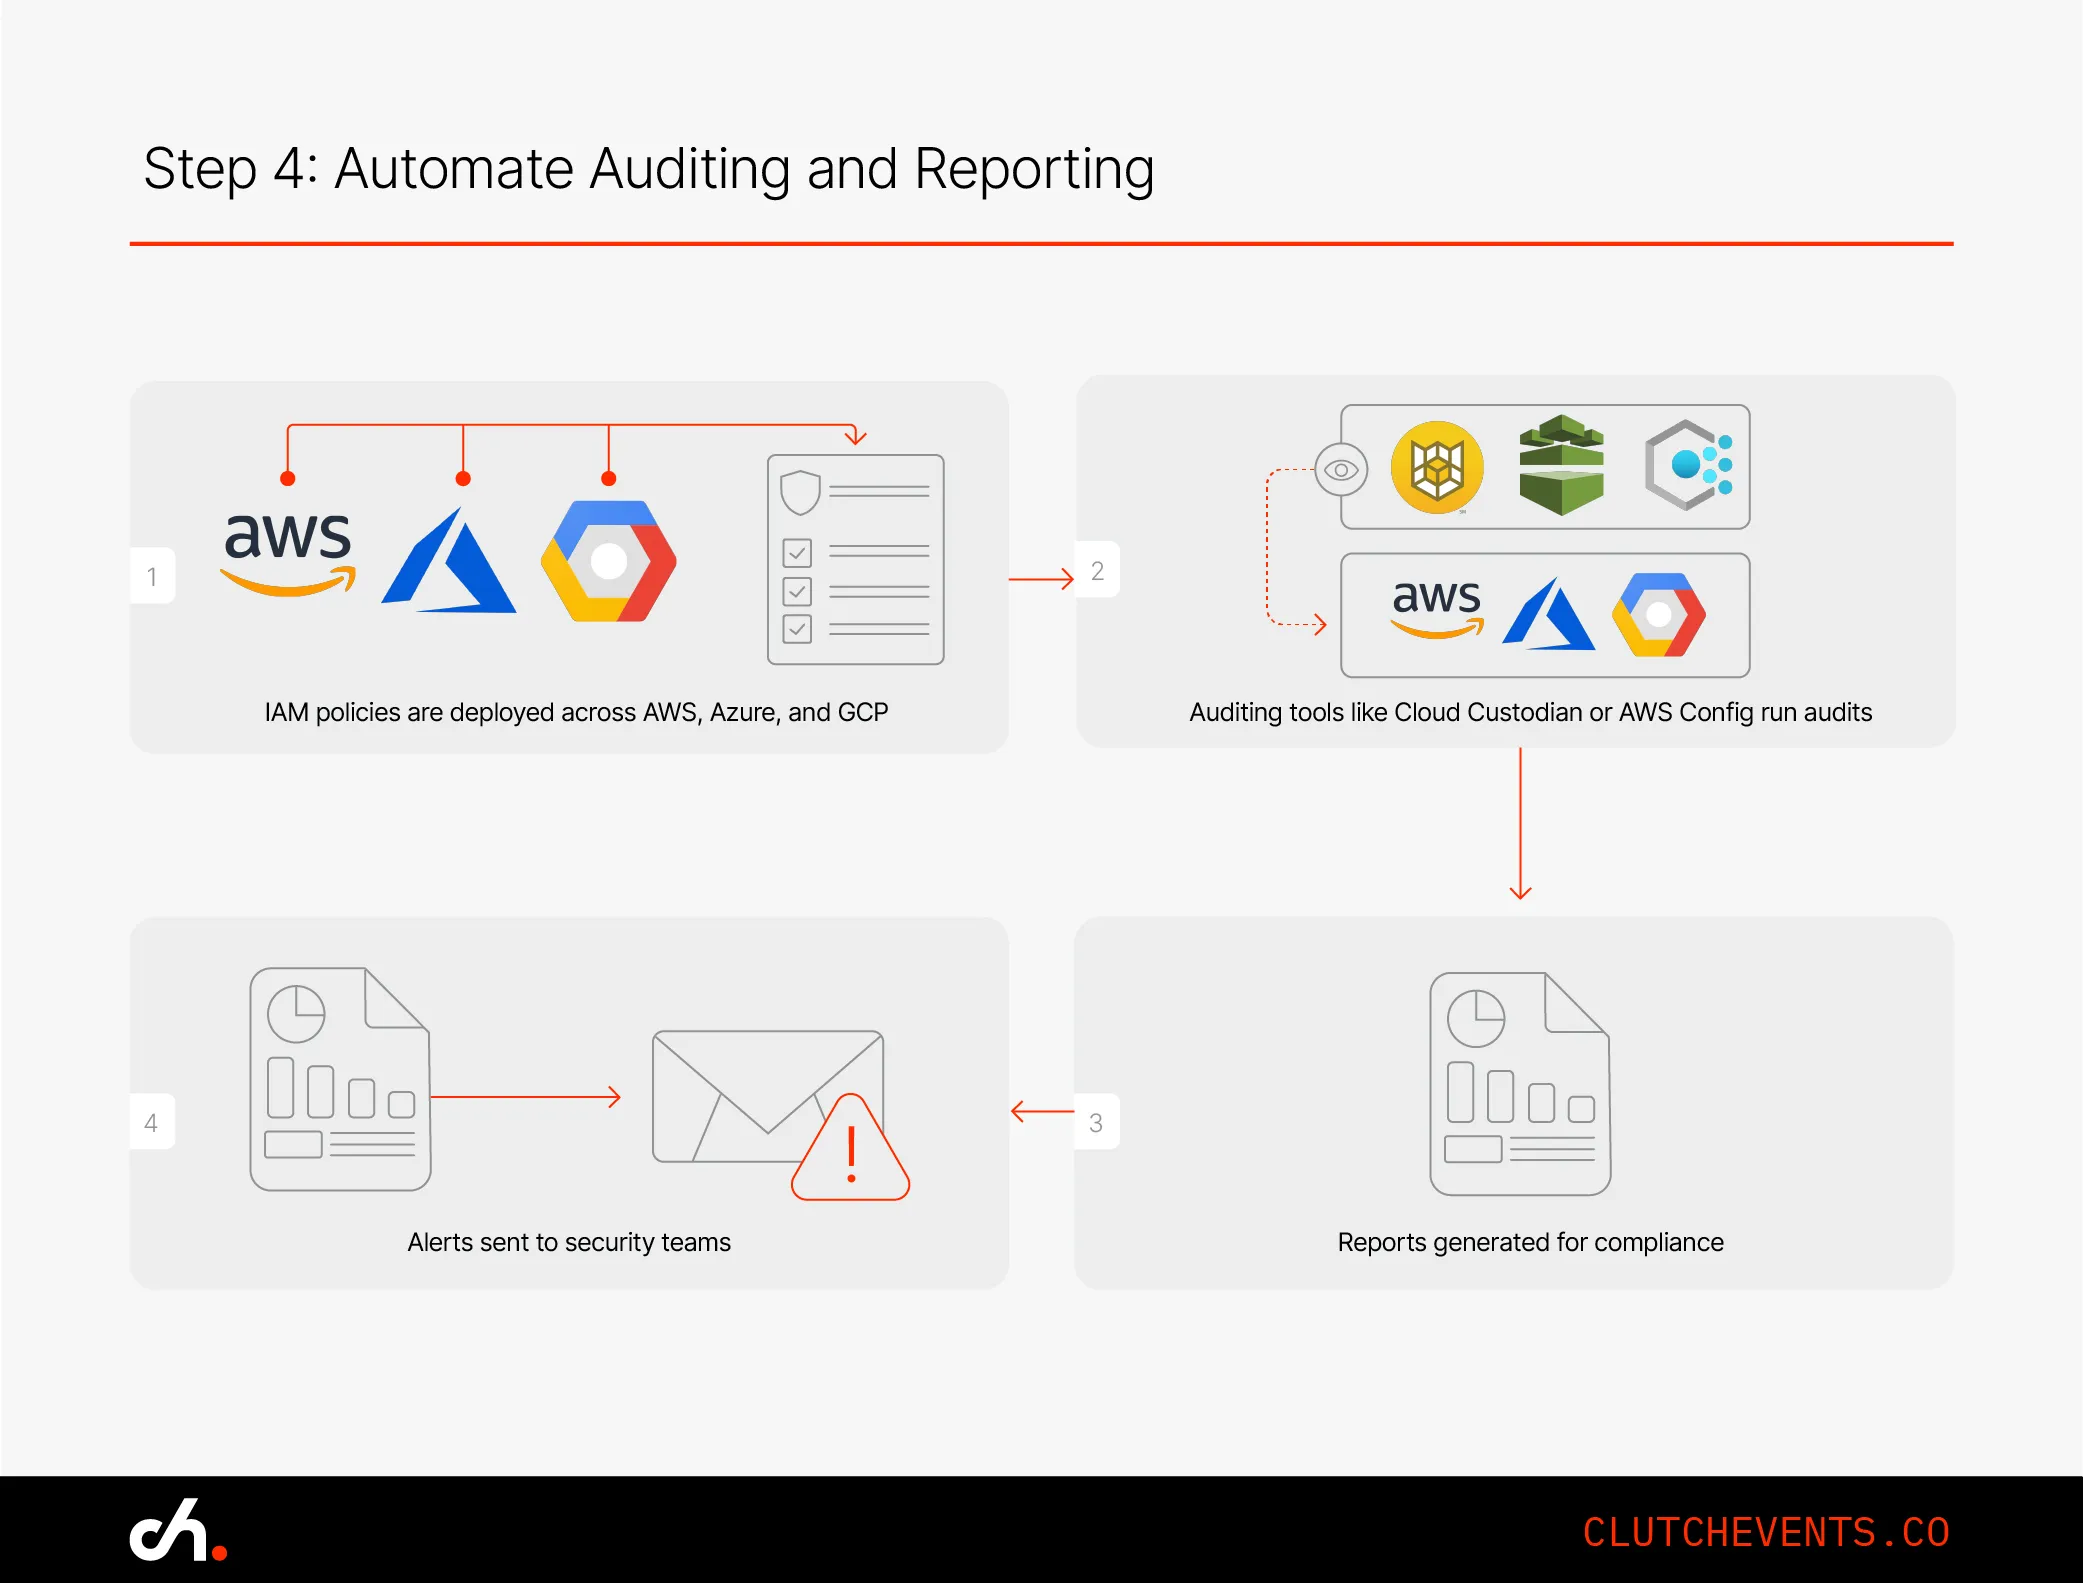Click the compliance report document in panel 3

coord(1520,1084)
